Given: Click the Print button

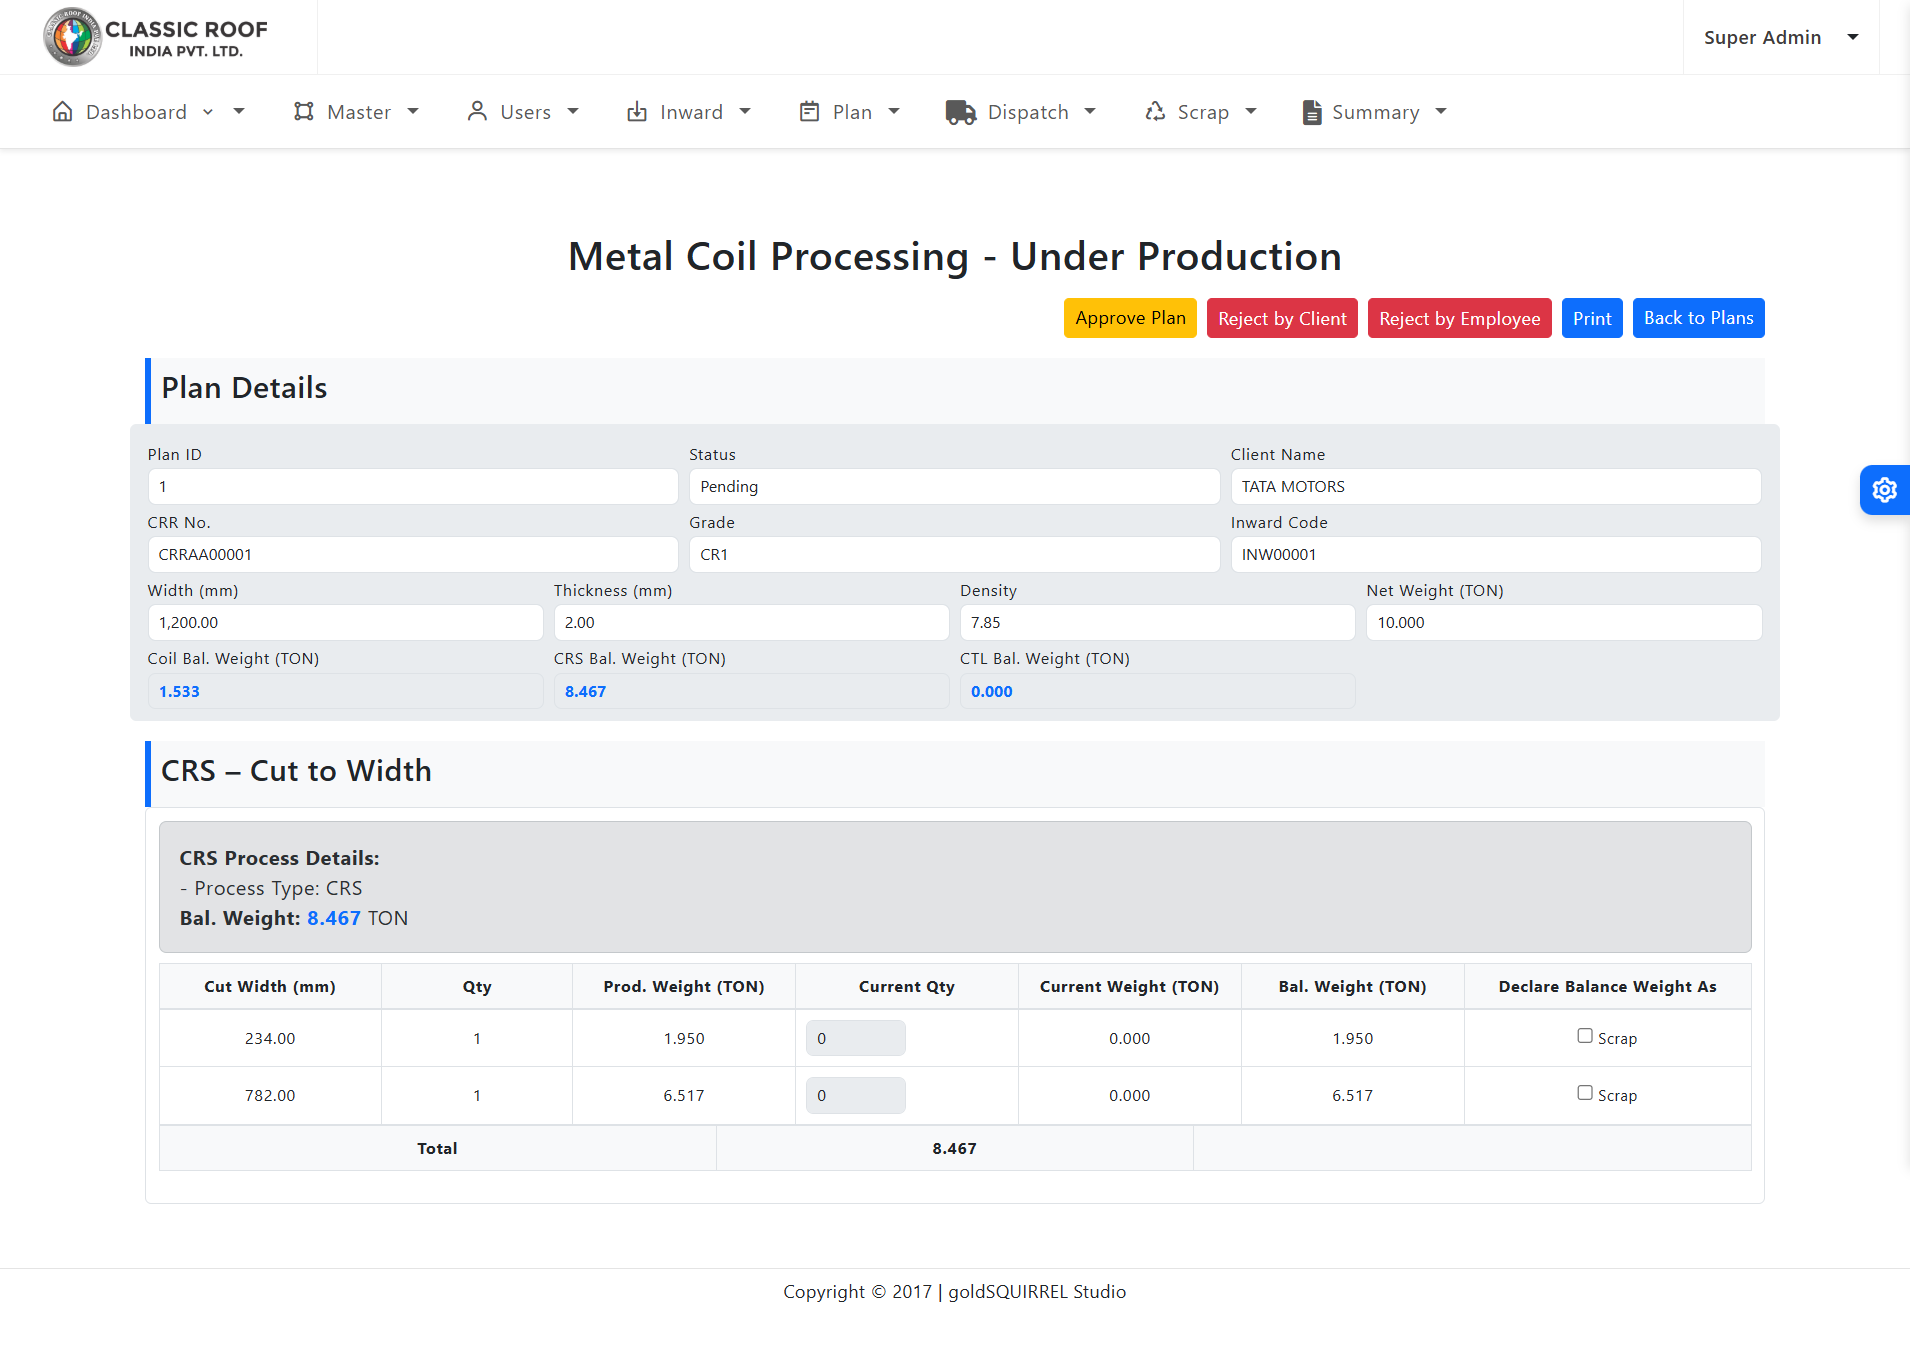Looking at the screenshot, I should click(x=1591, y=318).
